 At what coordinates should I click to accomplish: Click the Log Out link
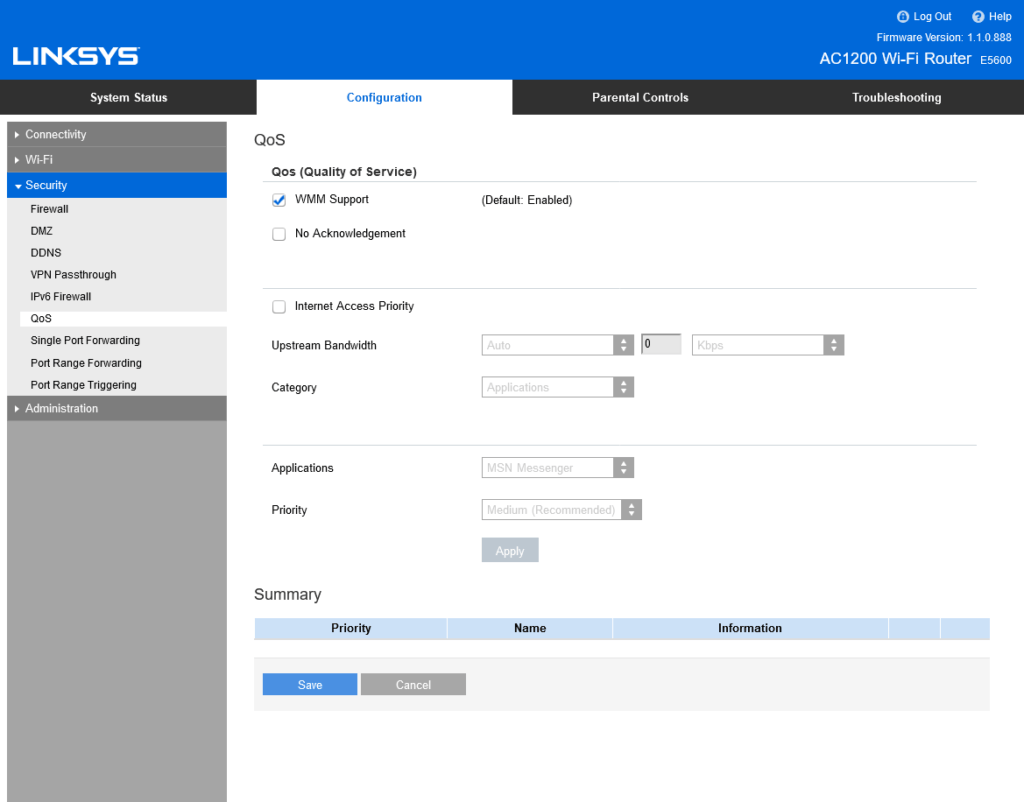tap(932, 17)
